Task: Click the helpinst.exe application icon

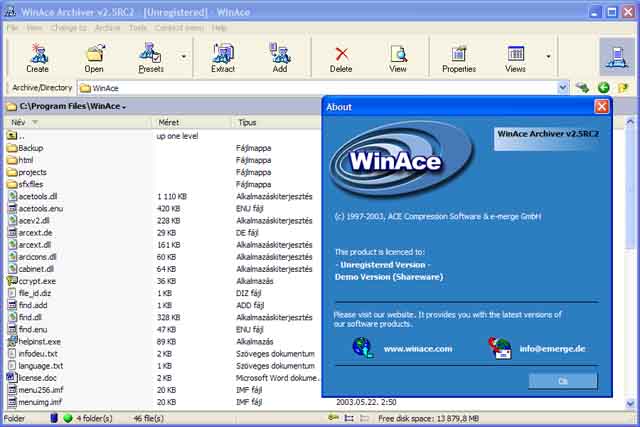Action: (x=12, y=341)
